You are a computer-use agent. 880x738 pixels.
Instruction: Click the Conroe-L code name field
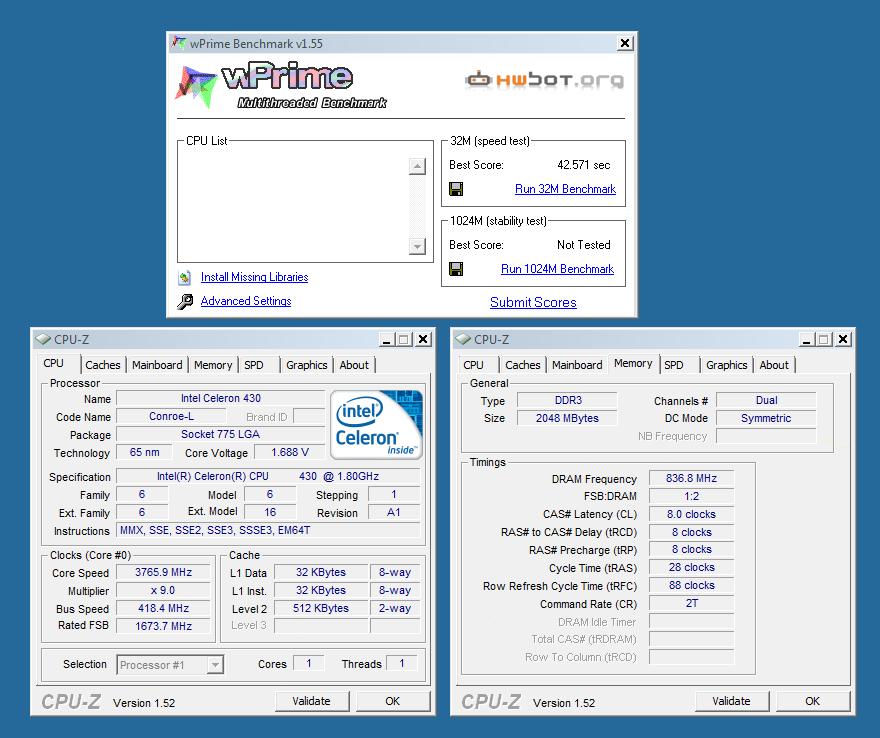[171, 416]
